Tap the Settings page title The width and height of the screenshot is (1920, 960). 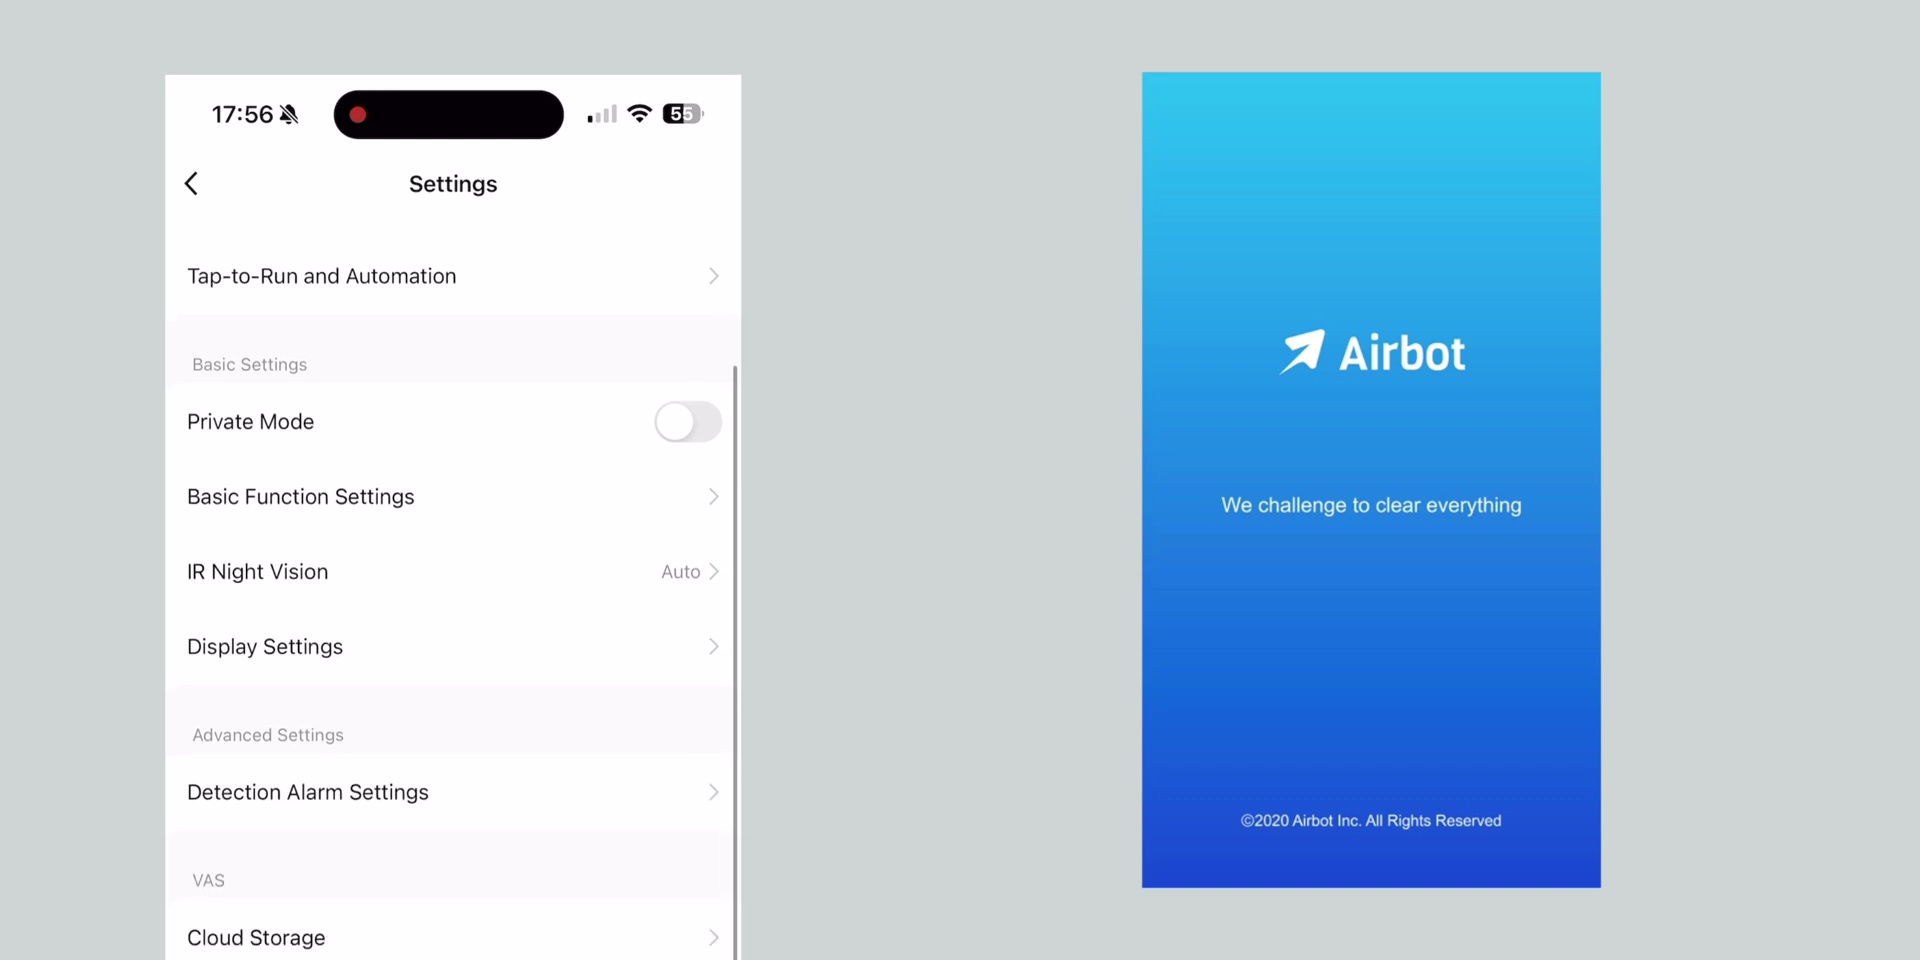coord(453,184)
